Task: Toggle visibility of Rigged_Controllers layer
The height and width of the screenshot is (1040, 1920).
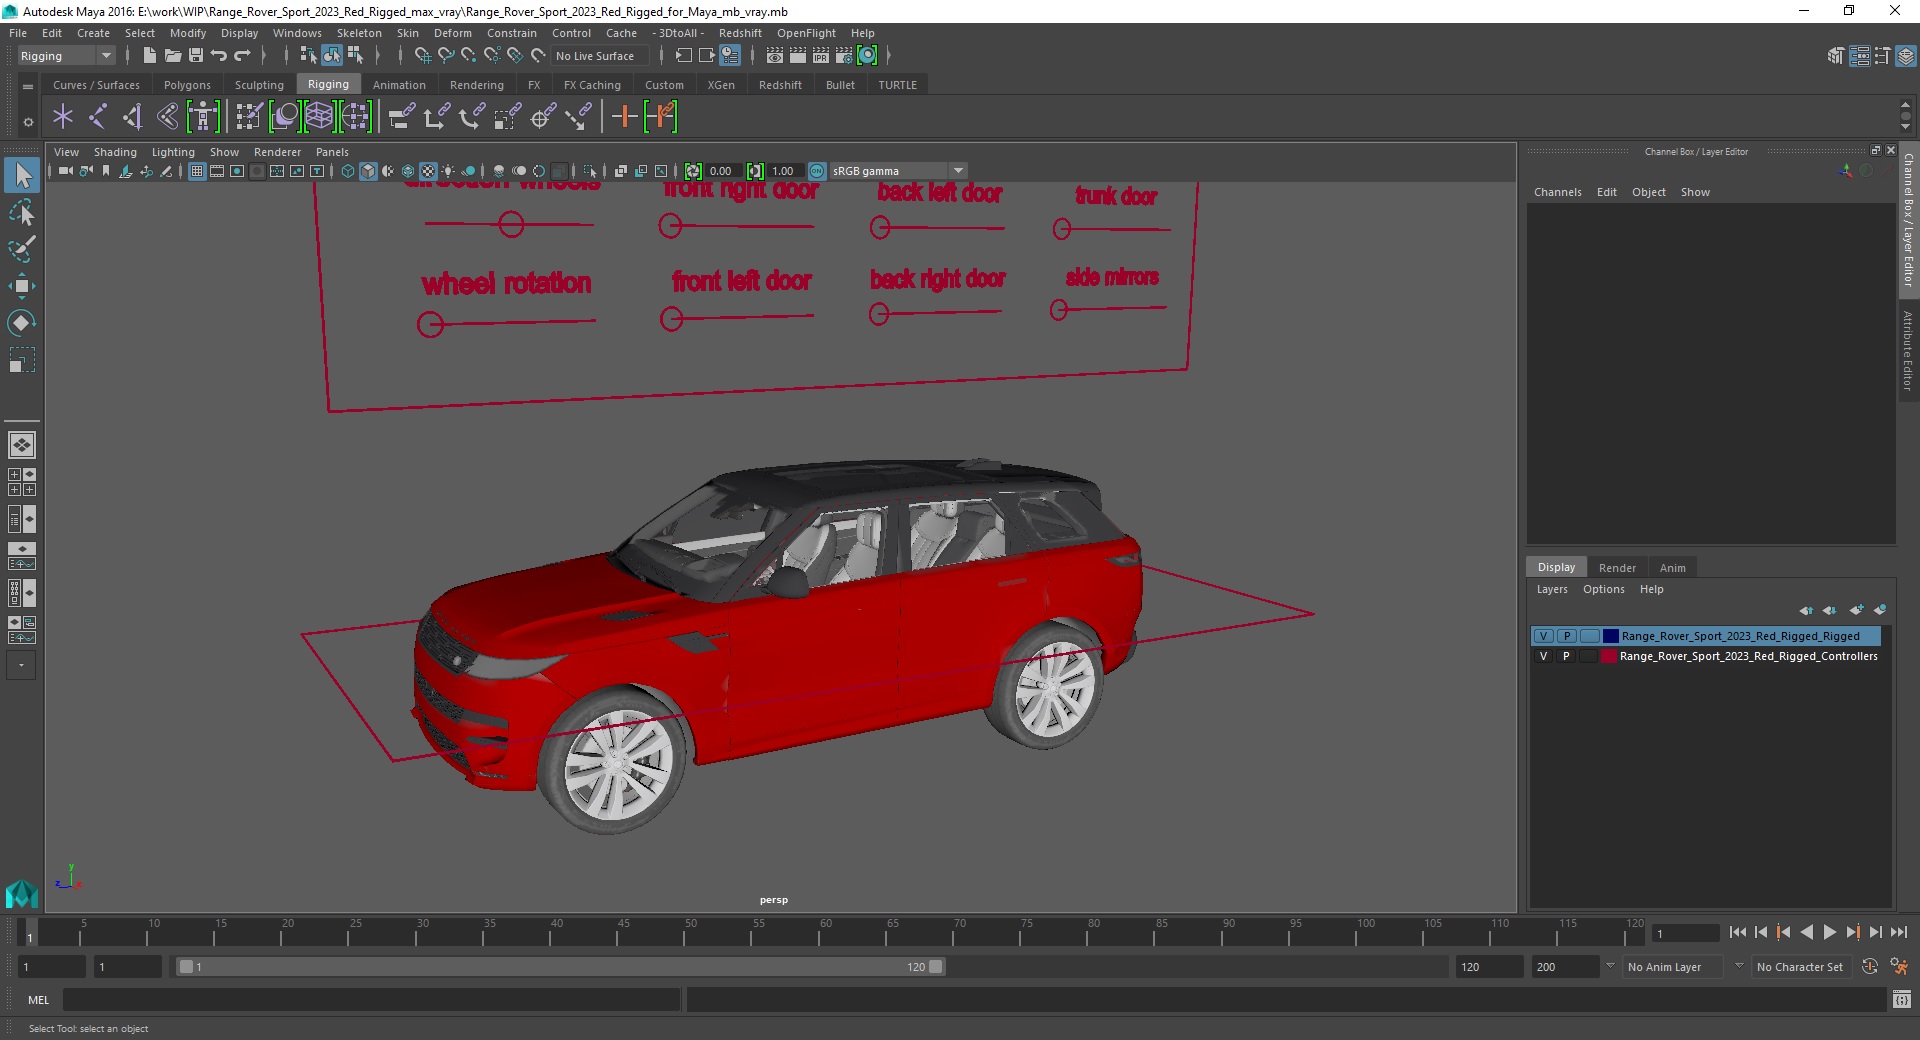Action: pyautogui.click(x=1543, y=656)
